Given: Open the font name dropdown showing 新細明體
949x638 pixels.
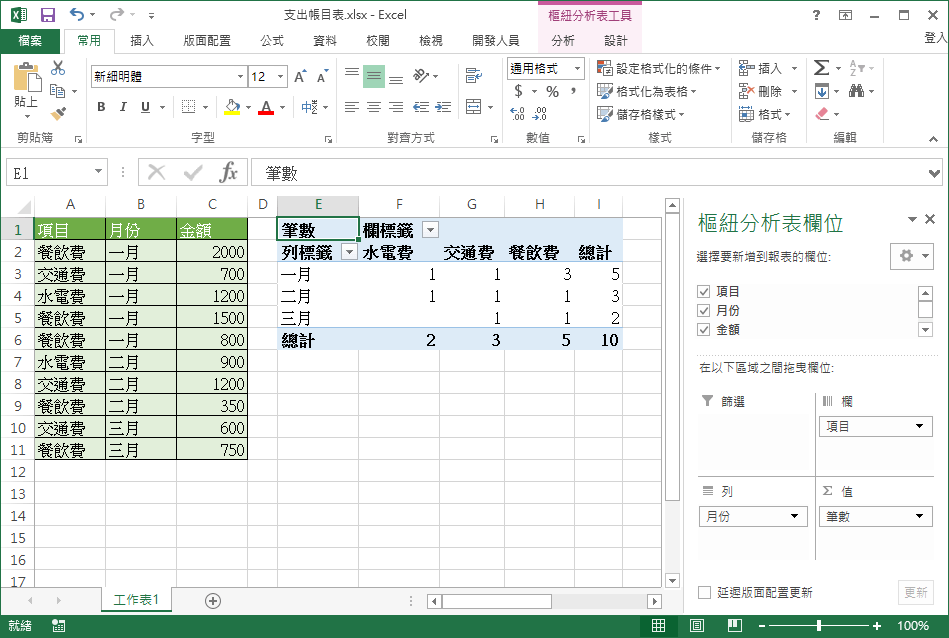Looking at the screenshot, I should [240, 76].
